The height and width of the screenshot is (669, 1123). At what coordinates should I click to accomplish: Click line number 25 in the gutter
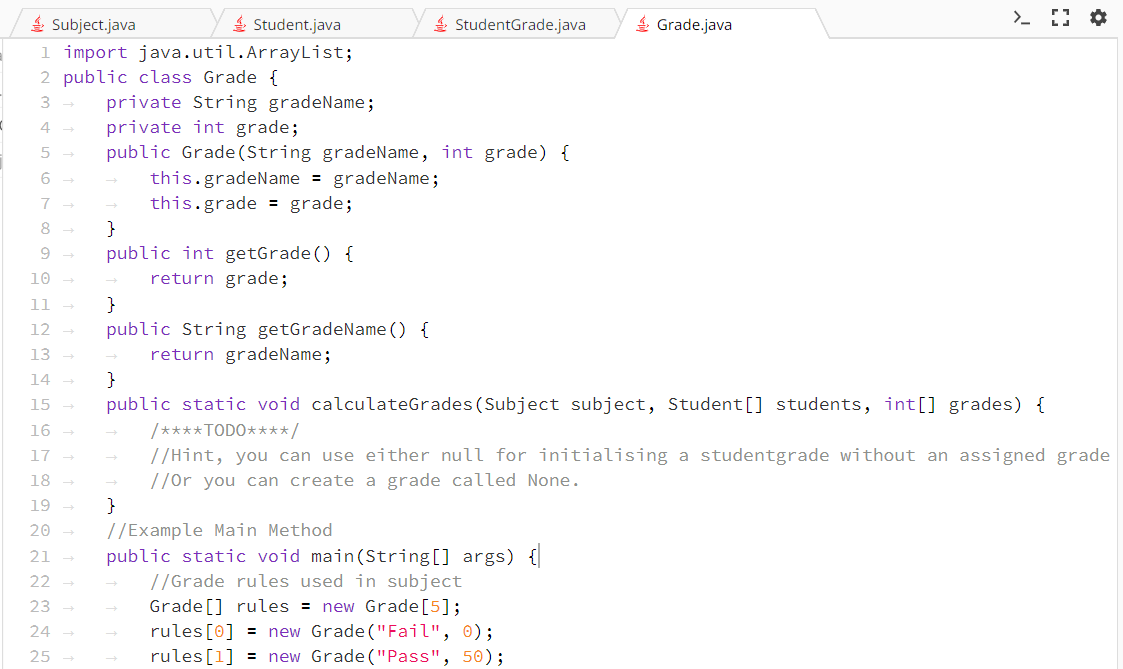point(39,656)
